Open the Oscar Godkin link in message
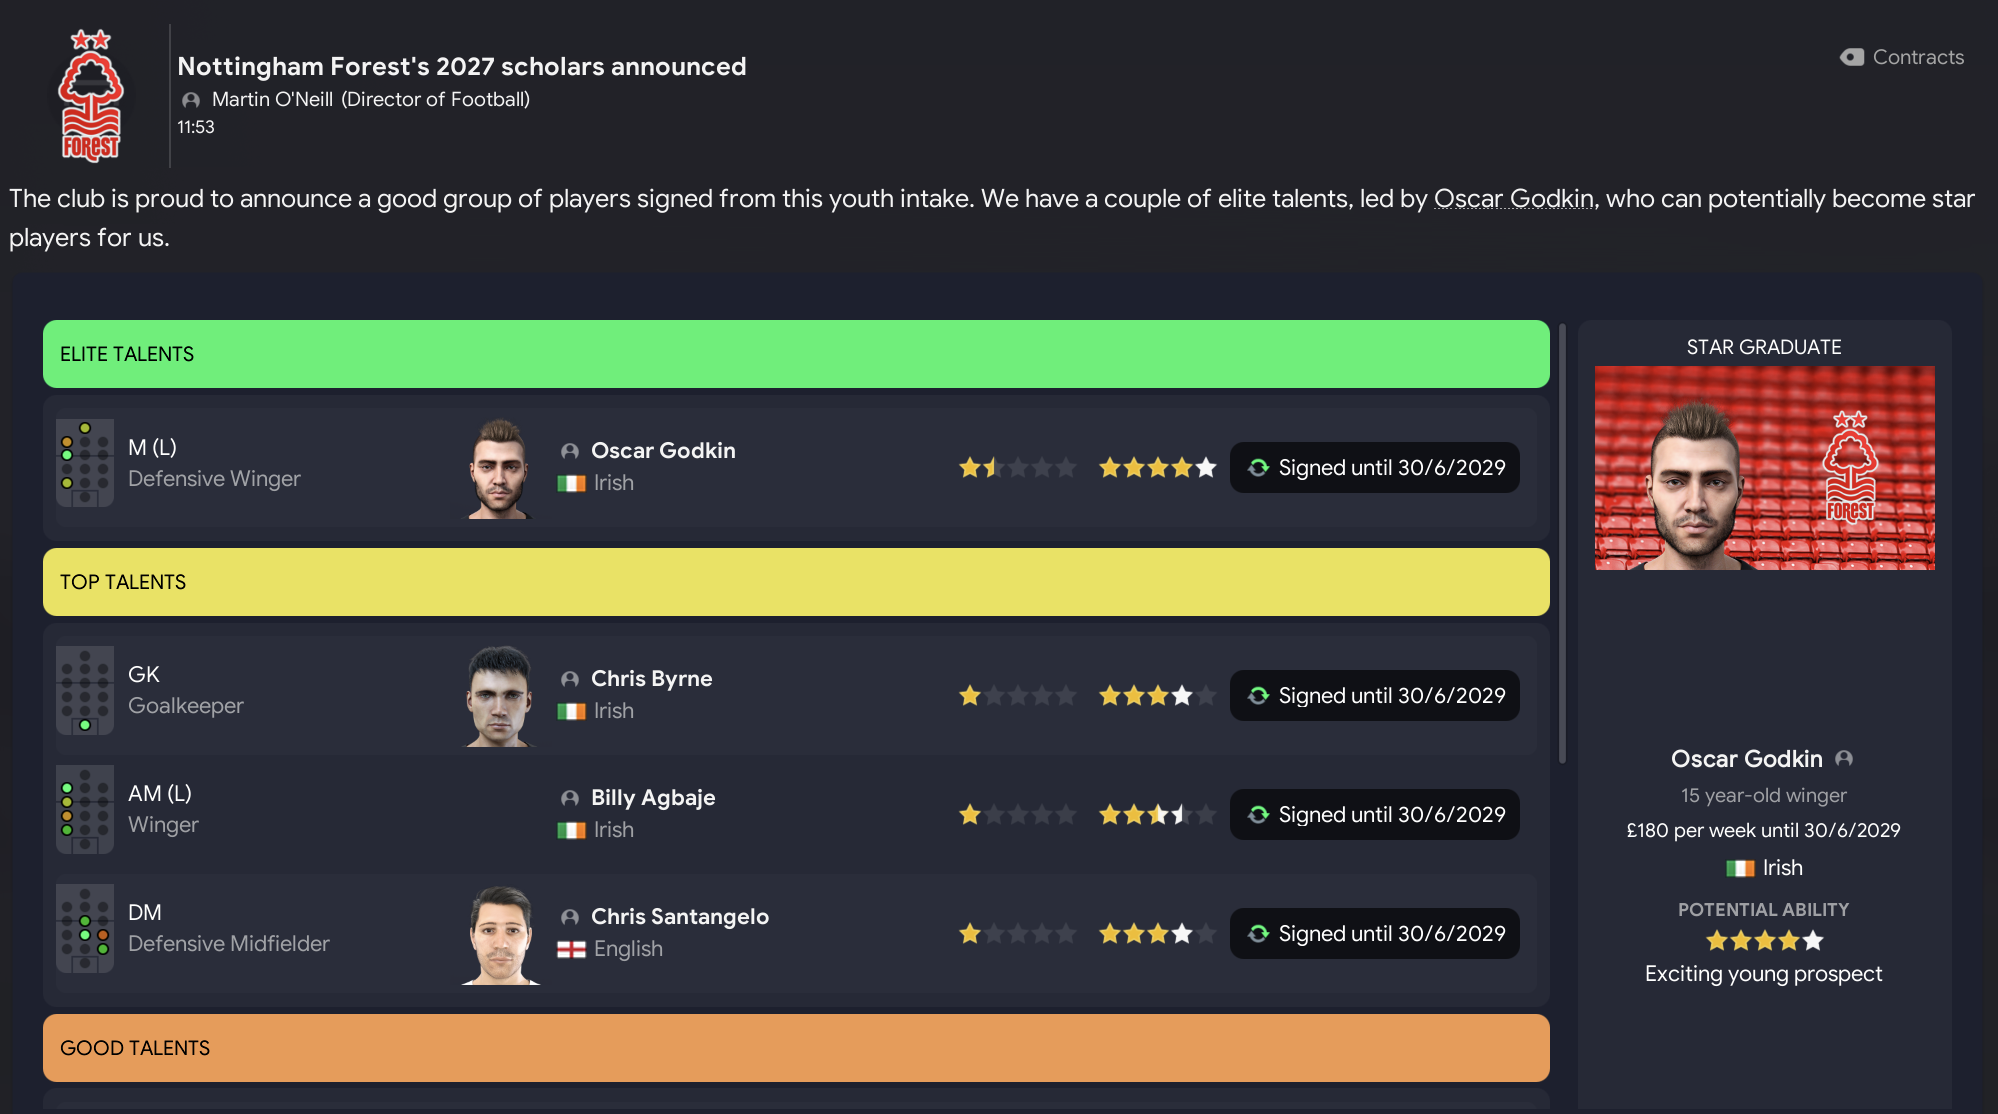1998x1114 pixels. (1513, 199)
